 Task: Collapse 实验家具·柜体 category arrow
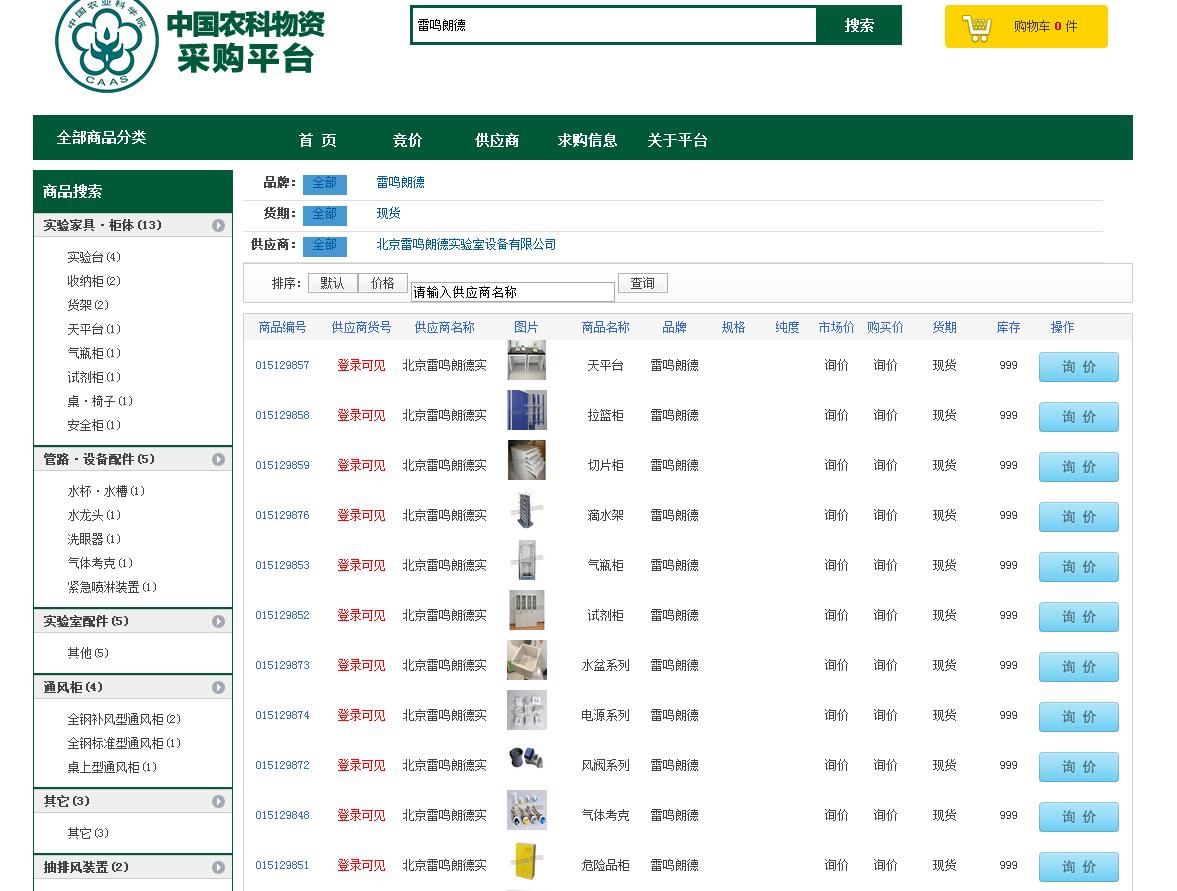pos(218,225)
